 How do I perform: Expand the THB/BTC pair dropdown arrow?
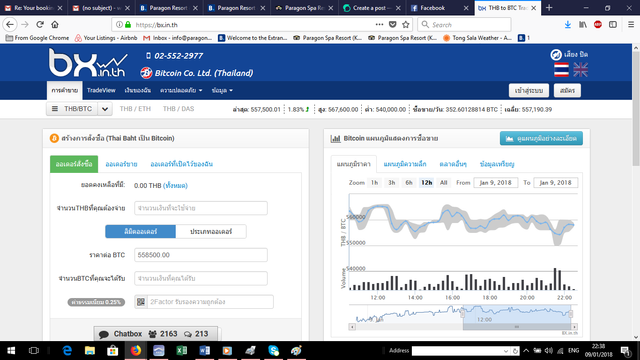[105, 109]
